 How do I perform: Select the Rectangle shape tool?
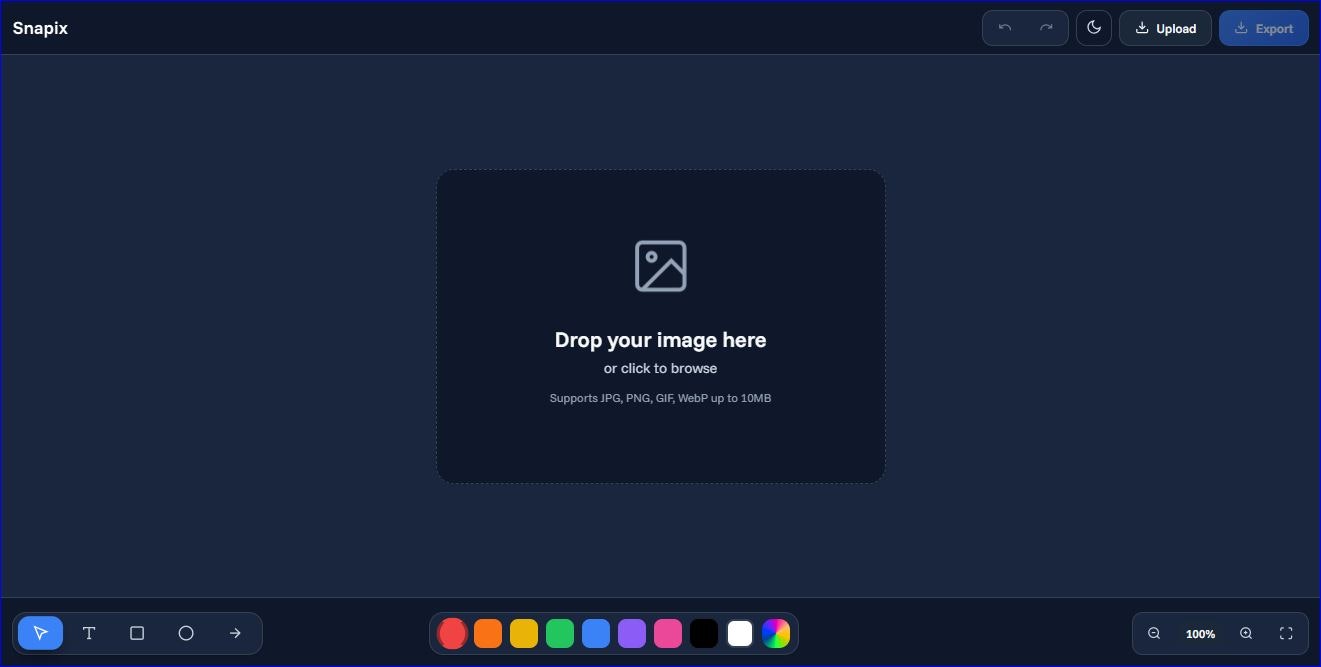[x=137, y=633]
